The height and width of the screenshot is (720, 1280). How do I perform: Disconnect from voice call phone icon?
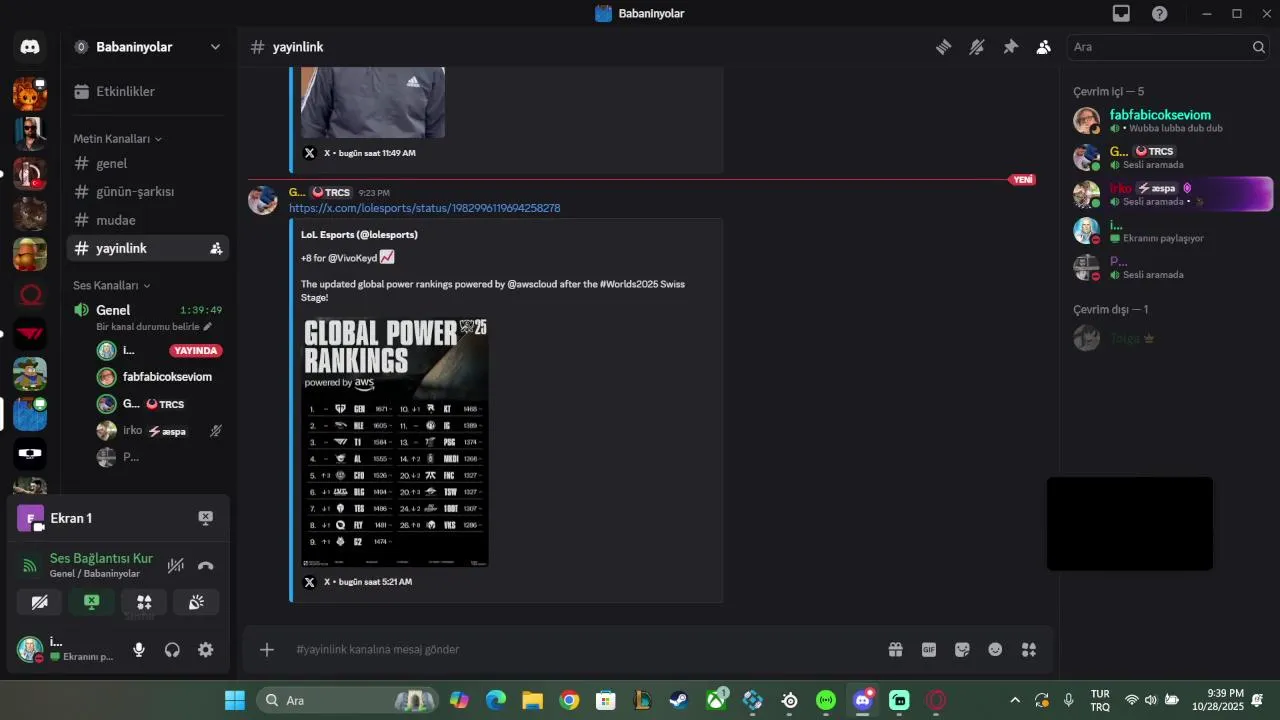click(x=205, y=566)
